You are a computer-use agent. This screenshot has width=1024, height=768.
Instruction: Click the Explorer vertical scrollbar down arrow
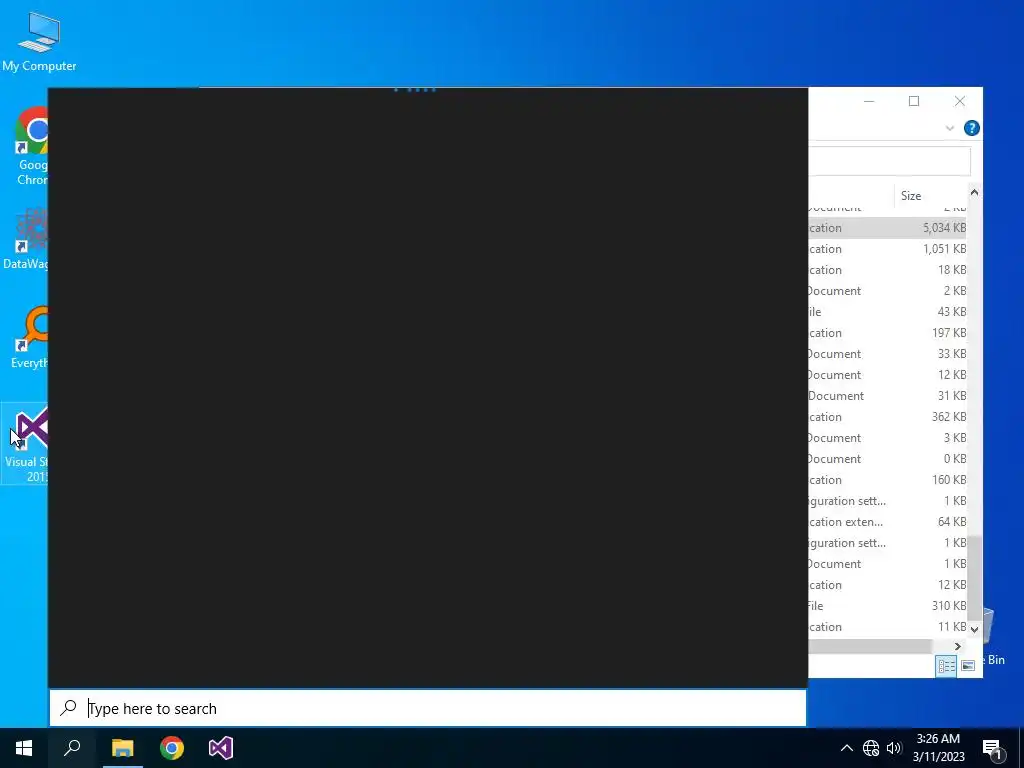pos(974,630)
